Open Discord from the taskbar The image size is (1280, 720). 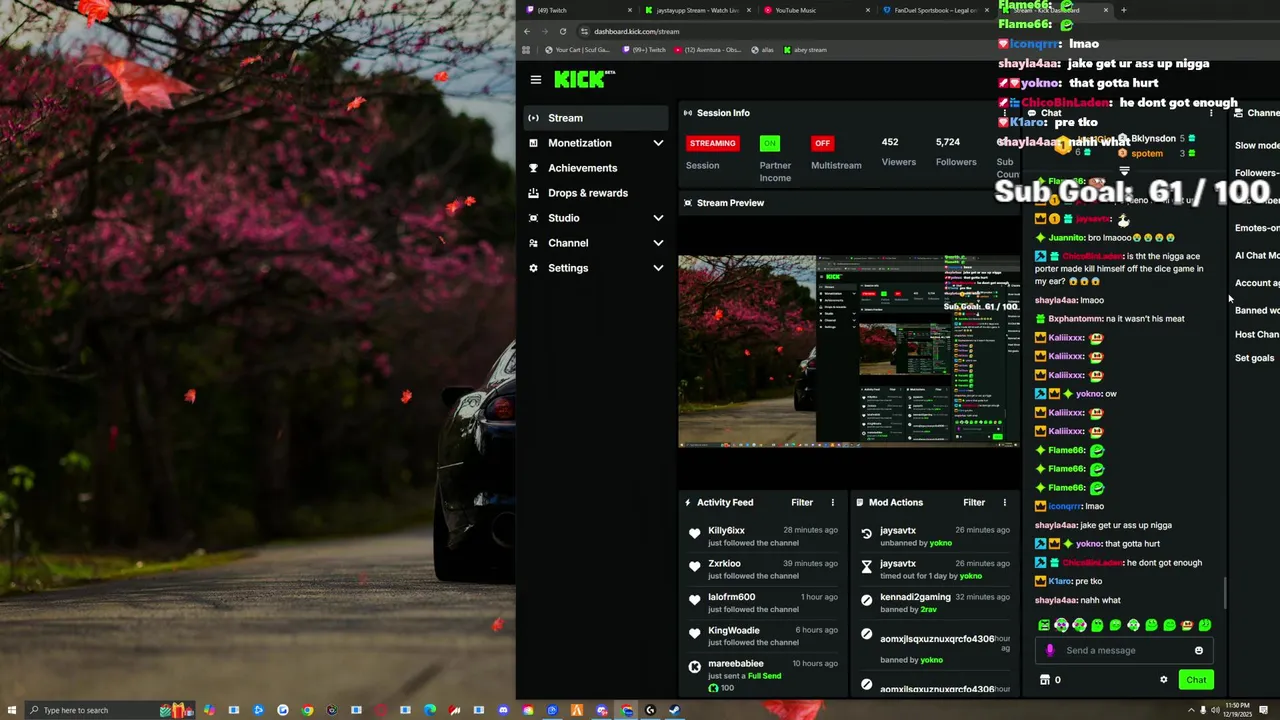[x=503, y=710]
